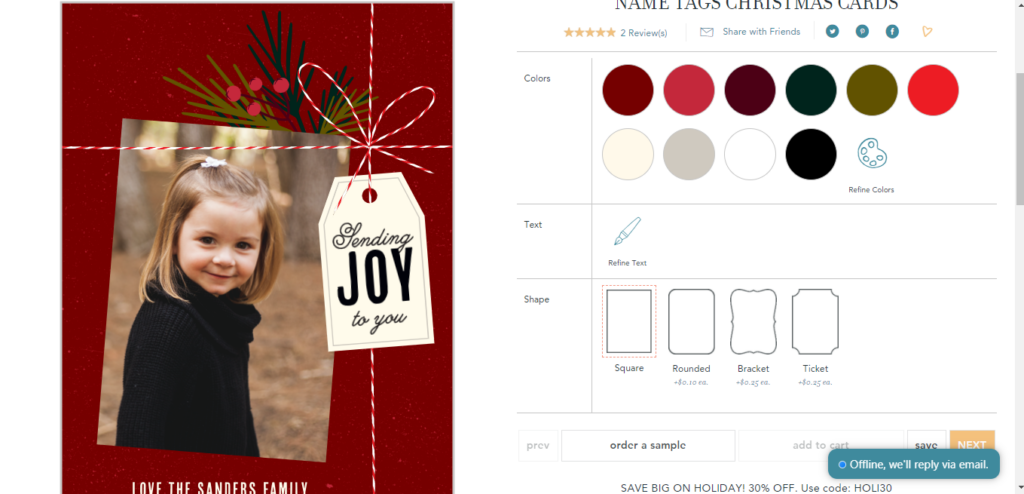Click the five-star rating icons
Screen dimensions: 1024x494
point(590,32)
